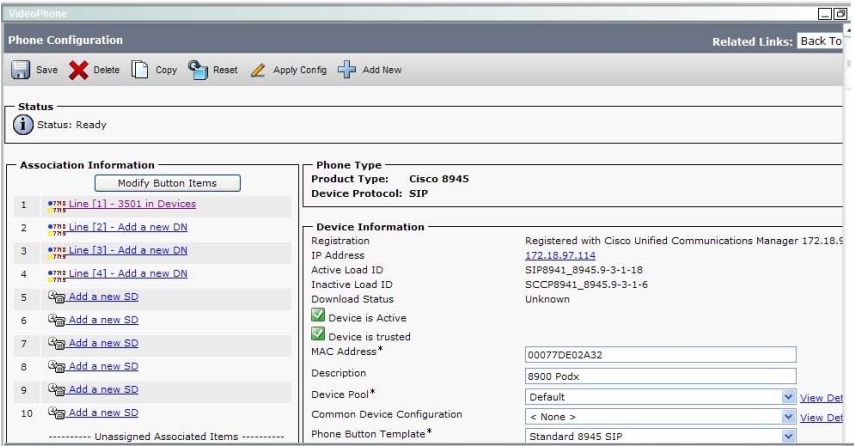
Task: Click the MAC Address input field
Action: (661, 355)
